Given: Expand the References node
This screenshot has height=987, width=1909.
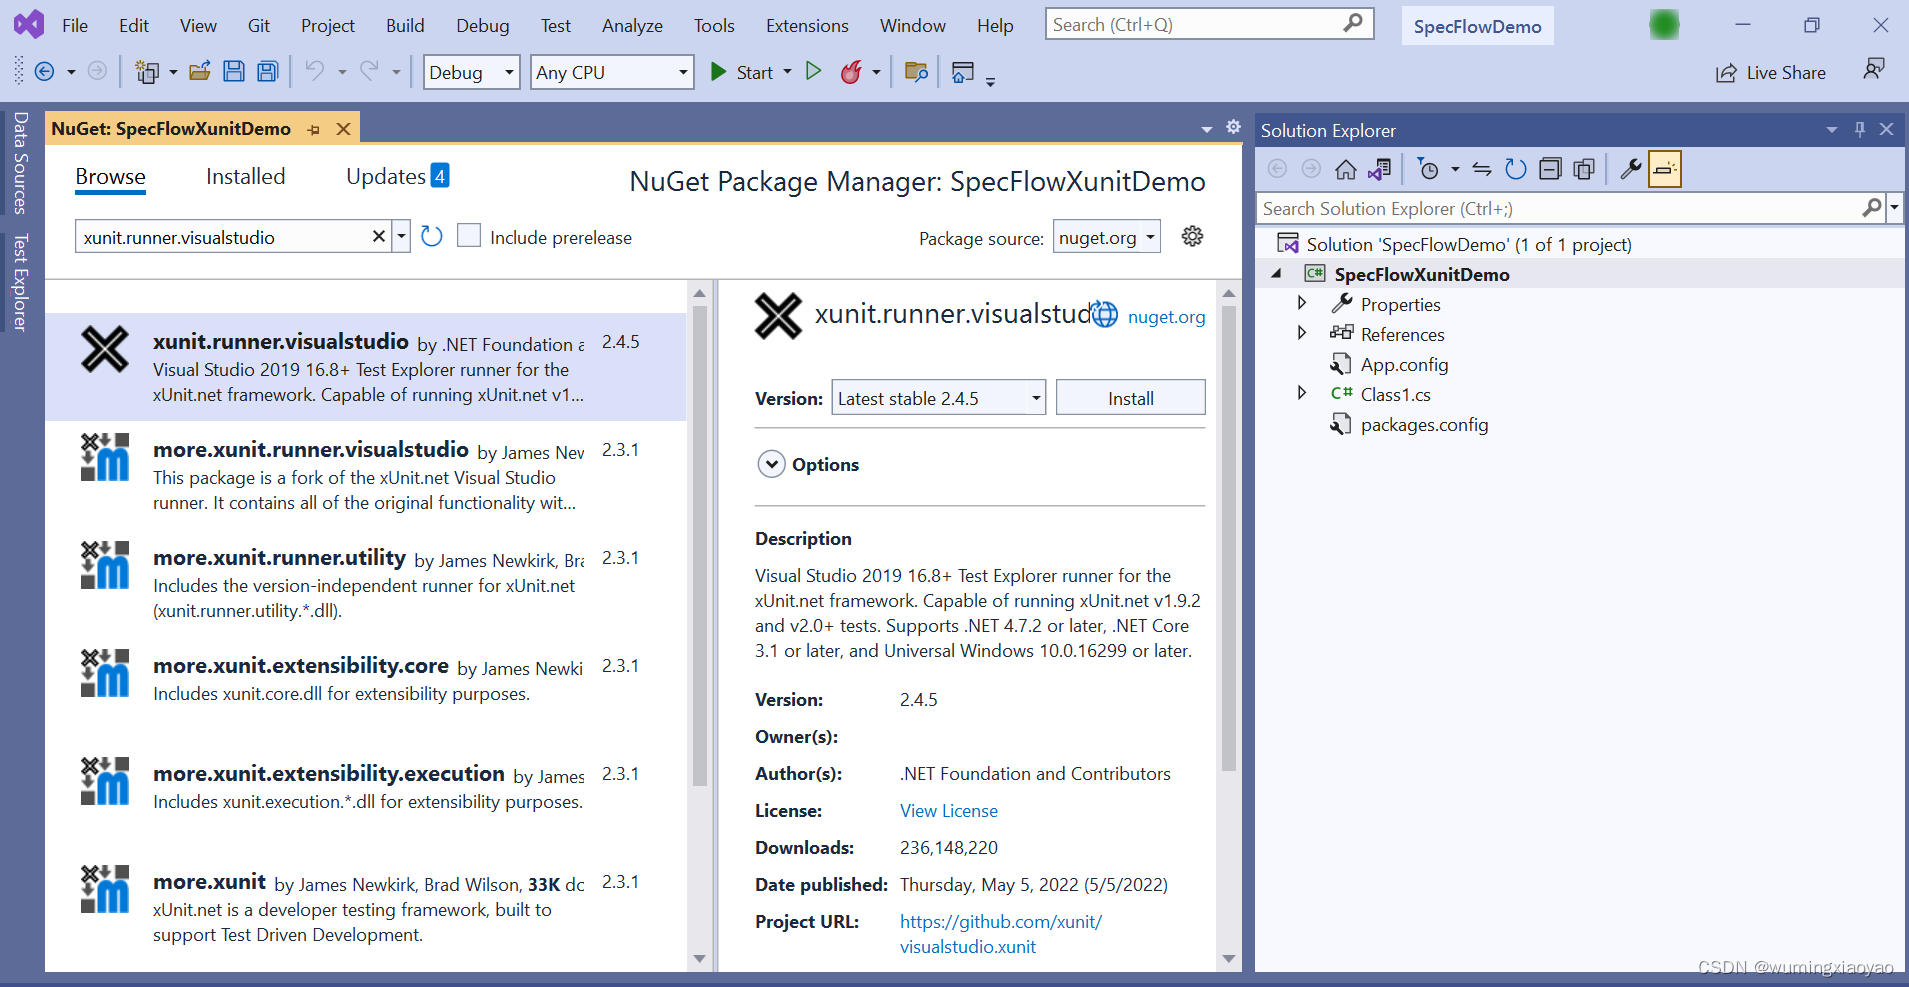Looking at the screenshot, I should tap(1301, 333).
